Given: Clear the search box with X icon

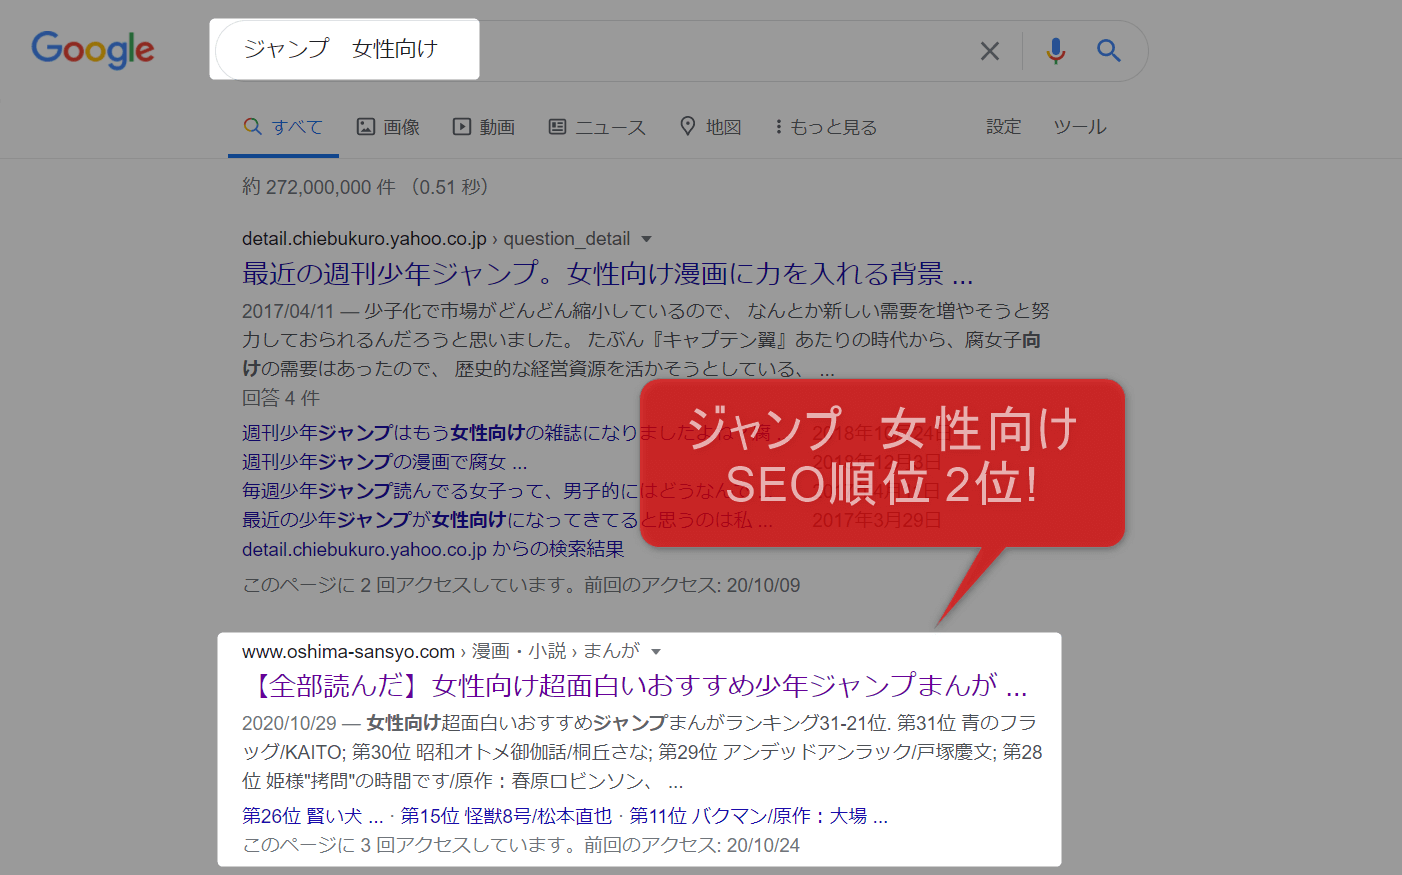Looking at the screenshot, I should [990, 51].
